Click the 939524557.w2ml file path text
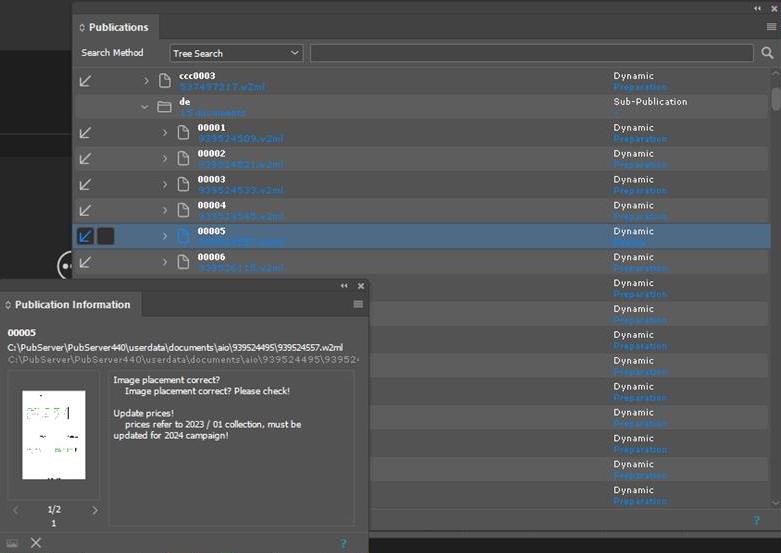781x553 pixels. click(x=175, y=347)
